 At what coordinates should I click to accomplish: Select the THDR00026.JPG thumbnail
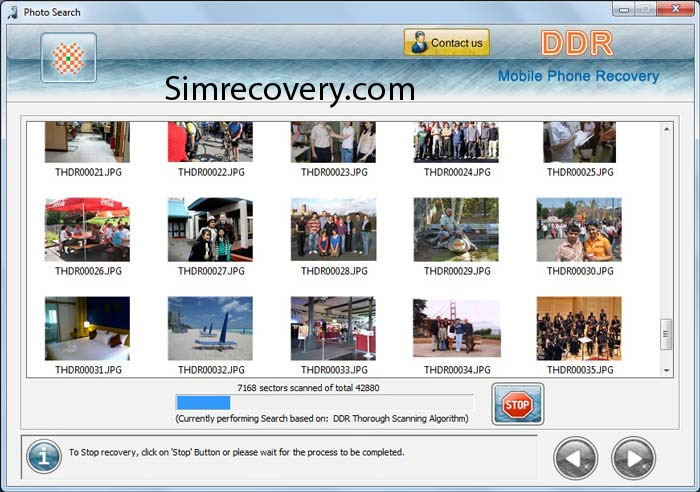[88, 229]
